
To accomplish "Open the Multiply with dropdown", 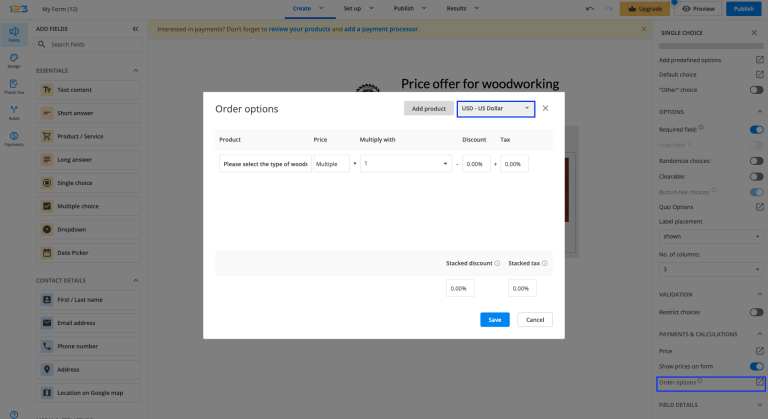I will (406, 164).
